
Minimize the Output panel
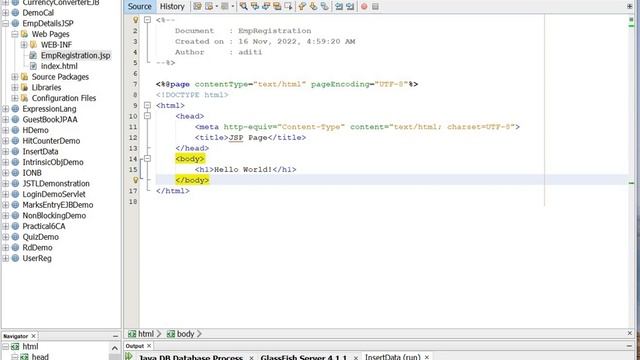(x=629, y=346)
